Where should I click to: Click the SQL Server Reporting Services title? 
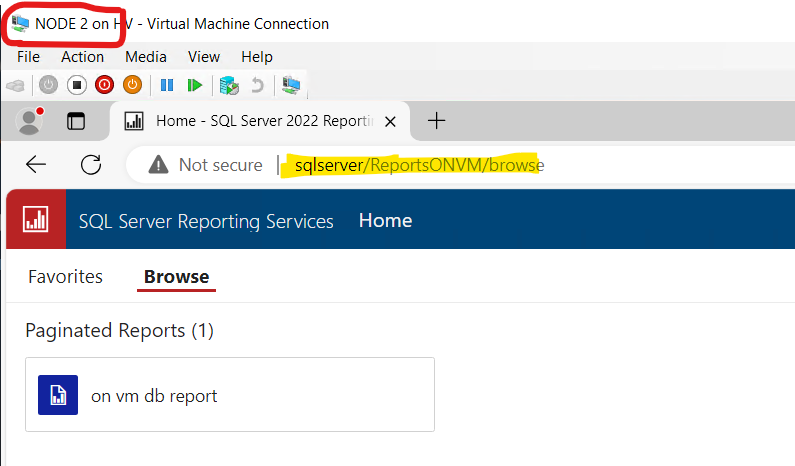tap(206, 222)
